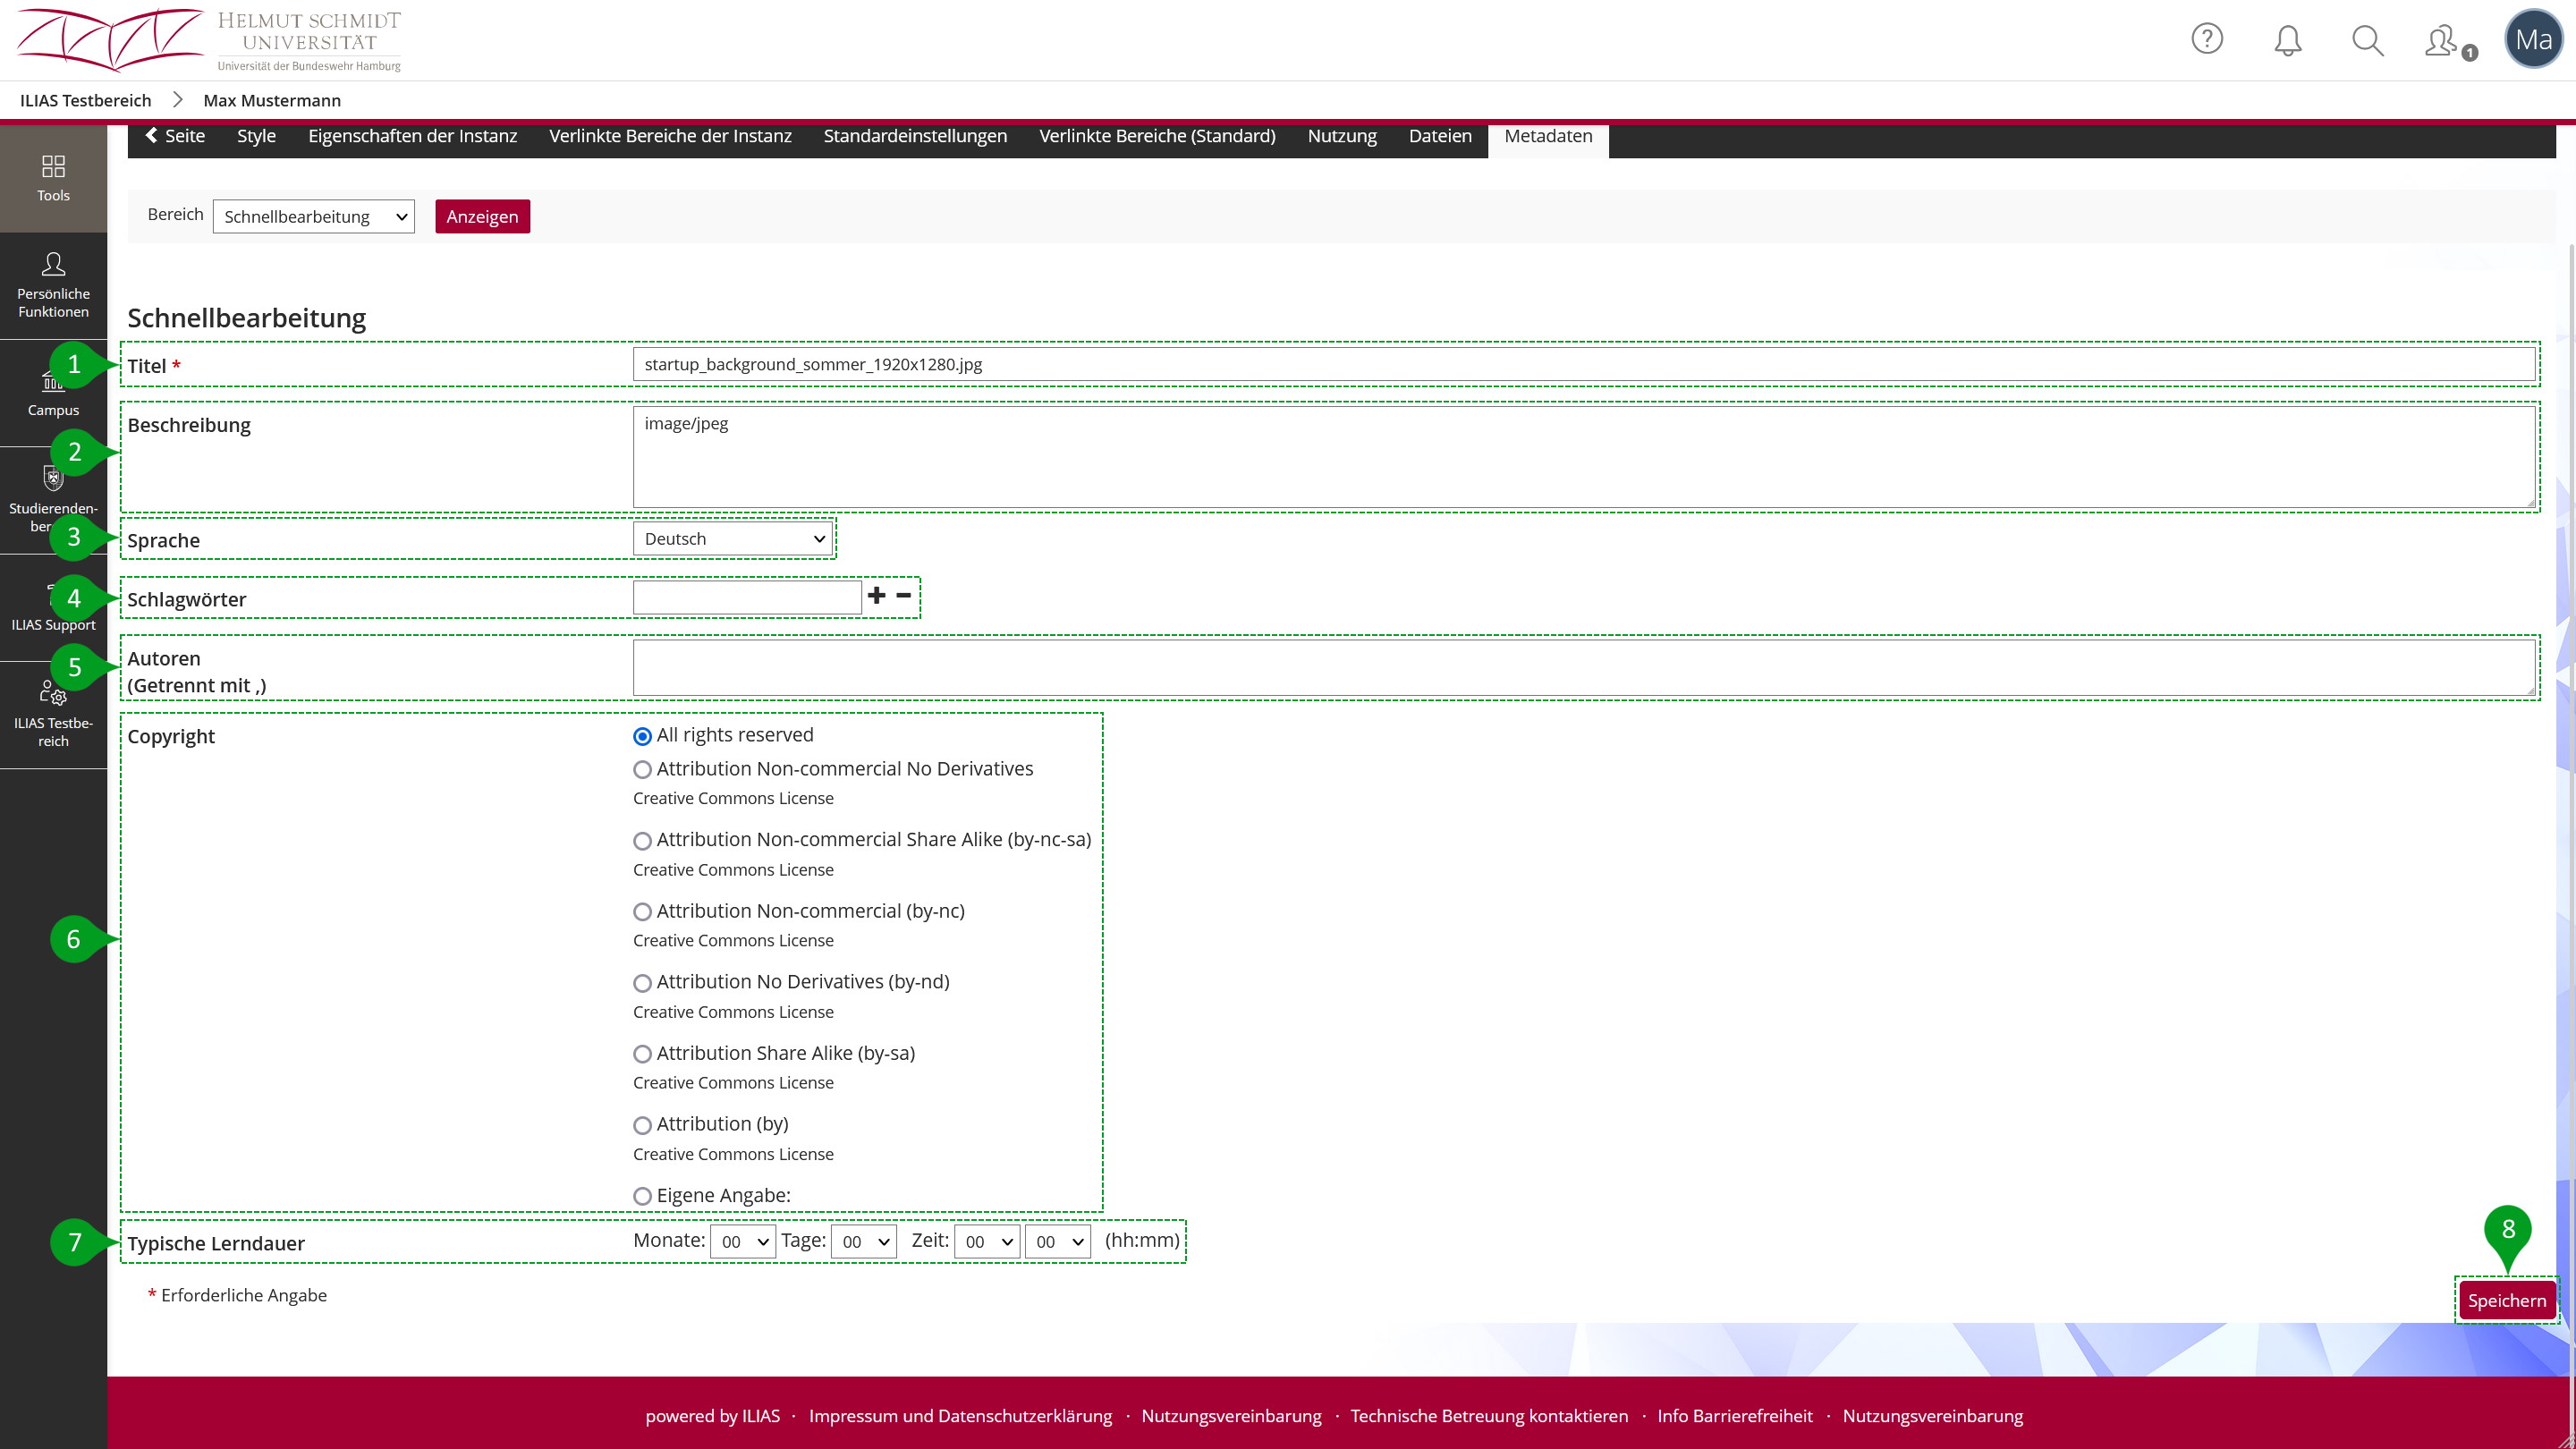Open Max Mustermann breadcrumb link

(272, 100)
